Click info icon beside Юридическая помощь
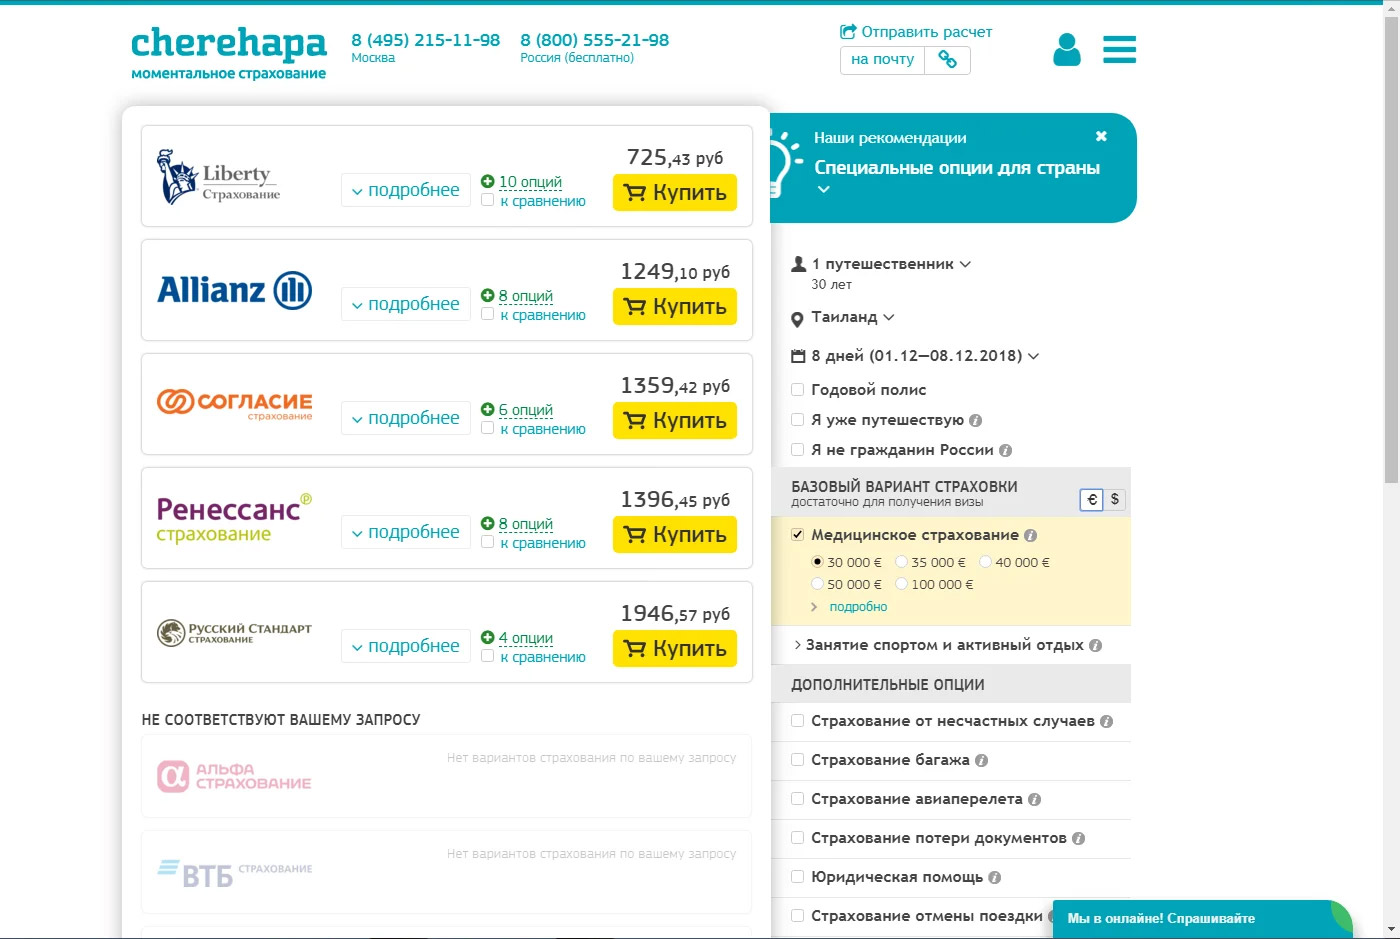1400x939 pixels. 994,877
